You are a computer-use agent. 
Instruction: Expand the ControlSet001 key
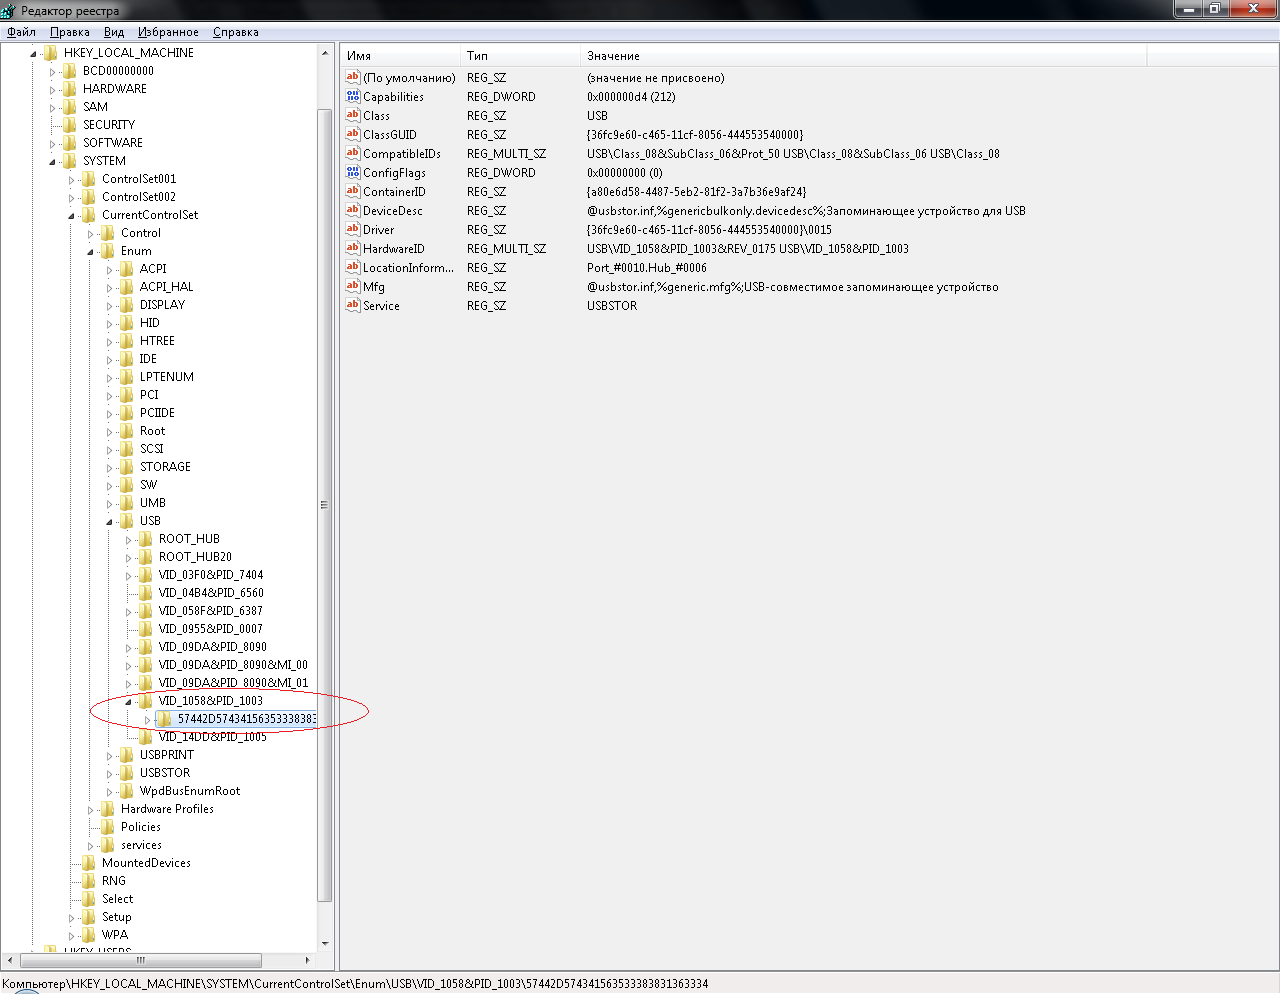click(x=72, y=180)
